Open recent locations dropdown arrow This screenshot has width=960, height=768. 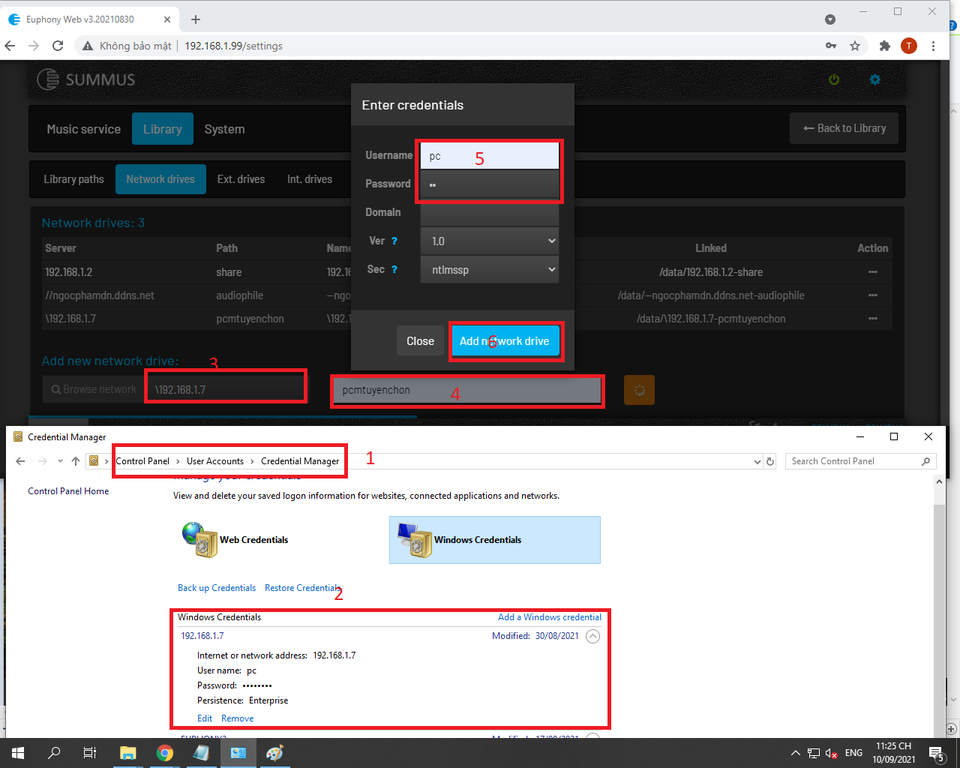[60, 461]
